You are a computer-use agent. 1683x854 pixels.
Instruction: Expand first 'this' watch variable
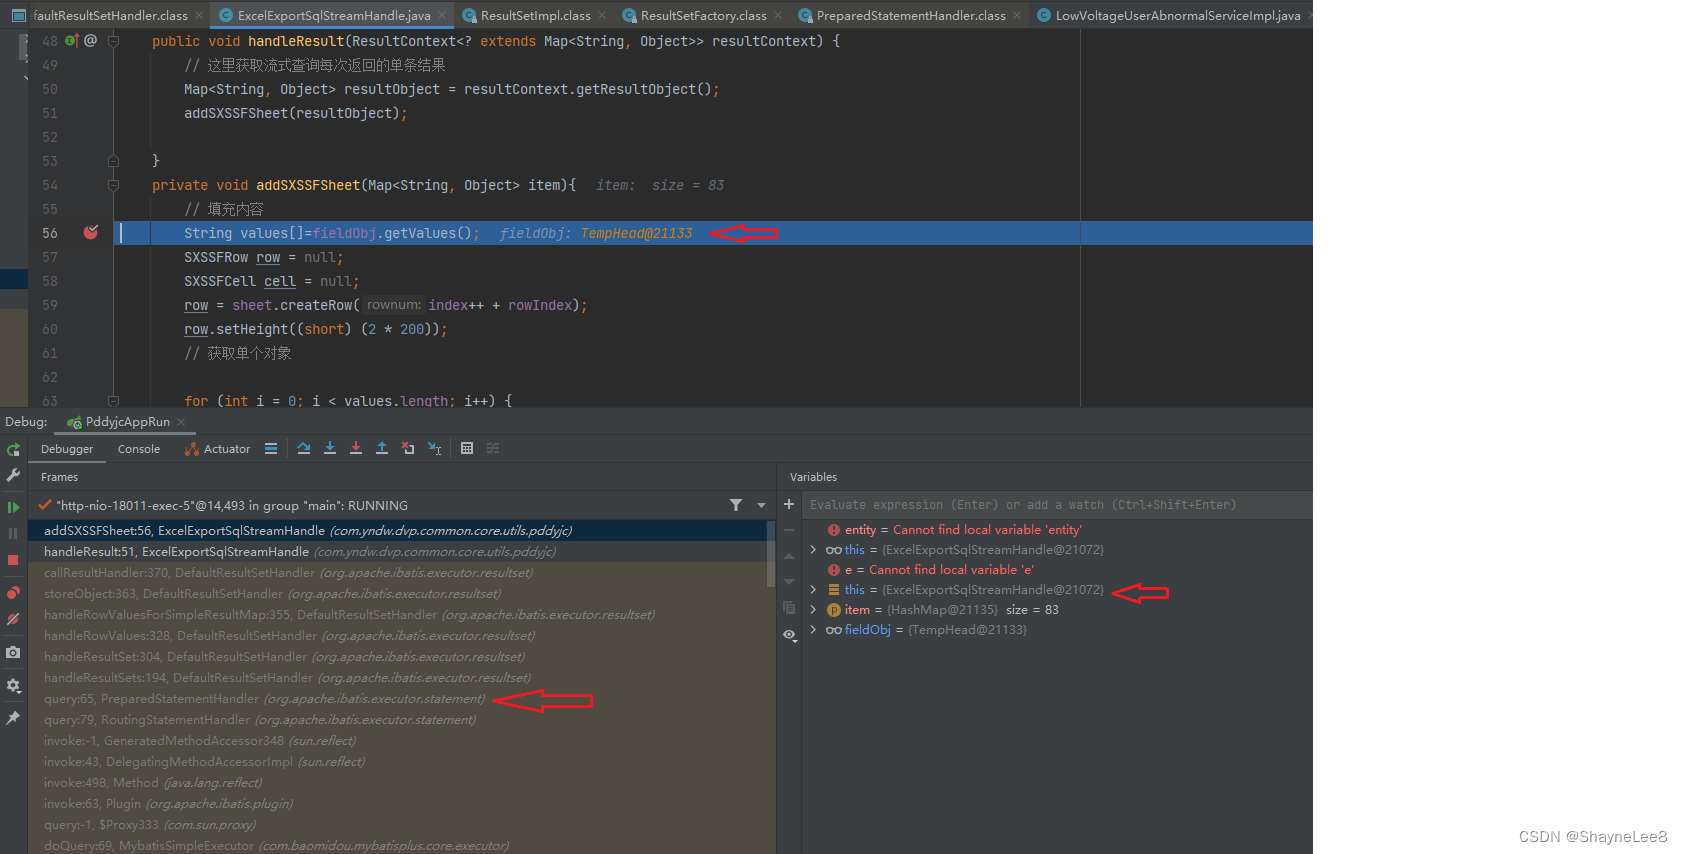tap(813, 550)
